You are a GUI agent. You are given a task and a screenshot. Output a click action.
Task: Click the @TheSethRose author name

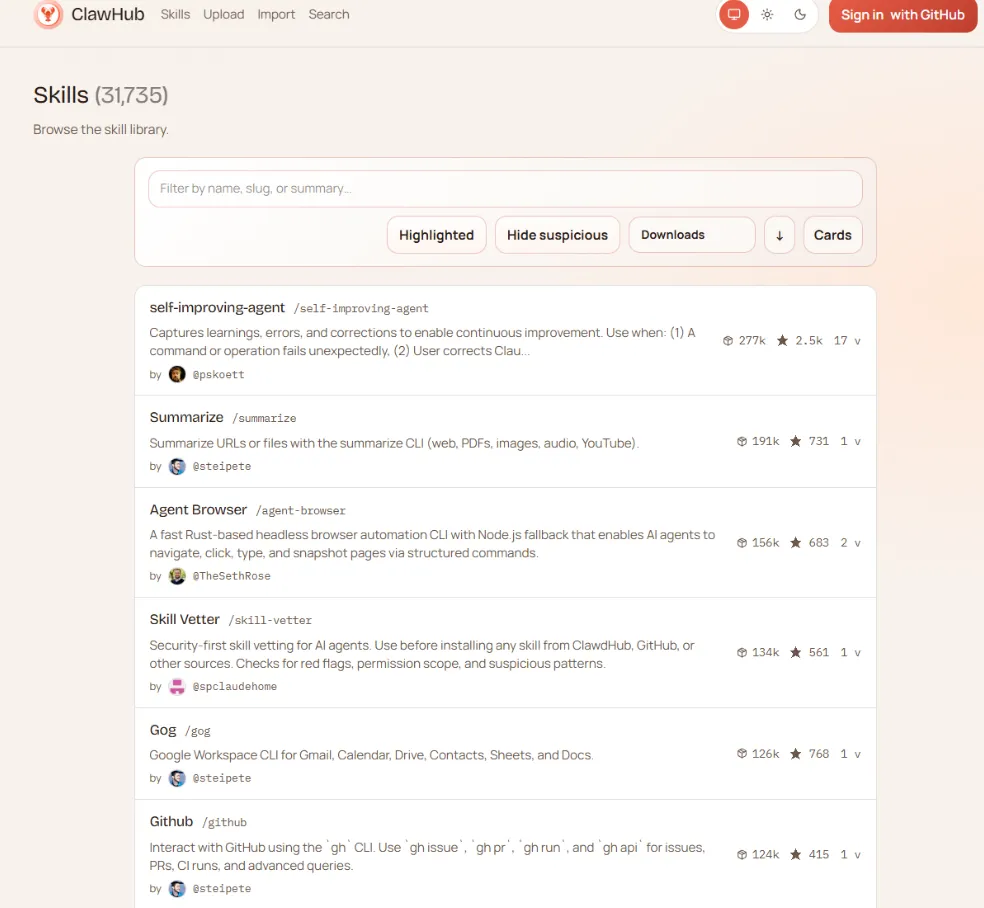[x=232, y=576]
